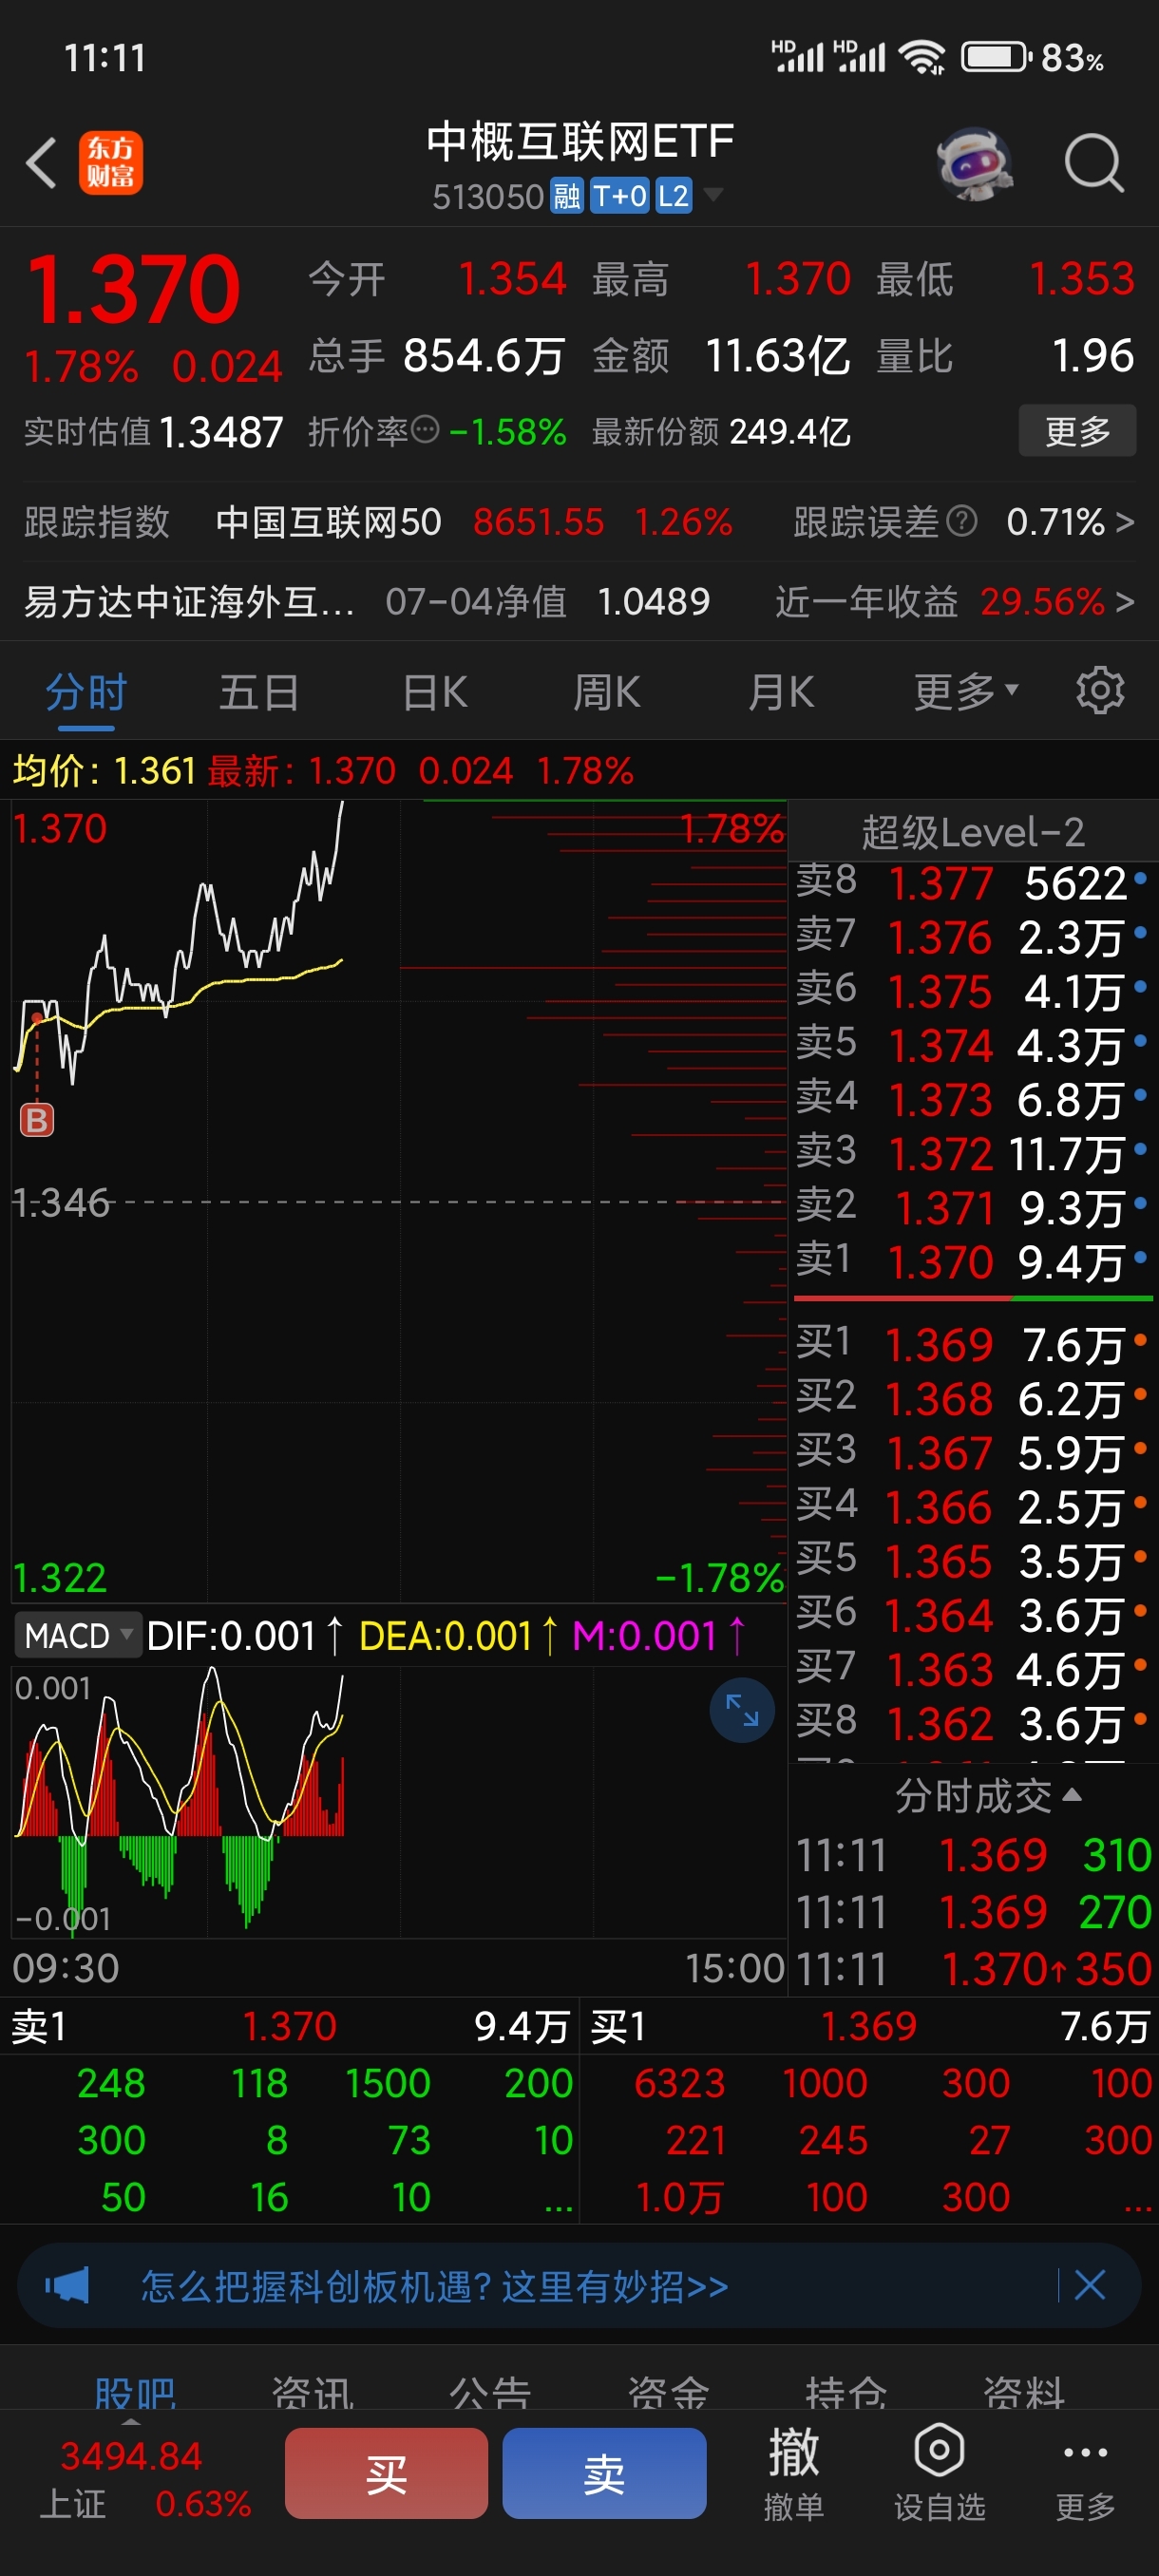The image size is (1159, 2576).
Task: Tap the red 买 buy button
Action: coord(386,2472)
